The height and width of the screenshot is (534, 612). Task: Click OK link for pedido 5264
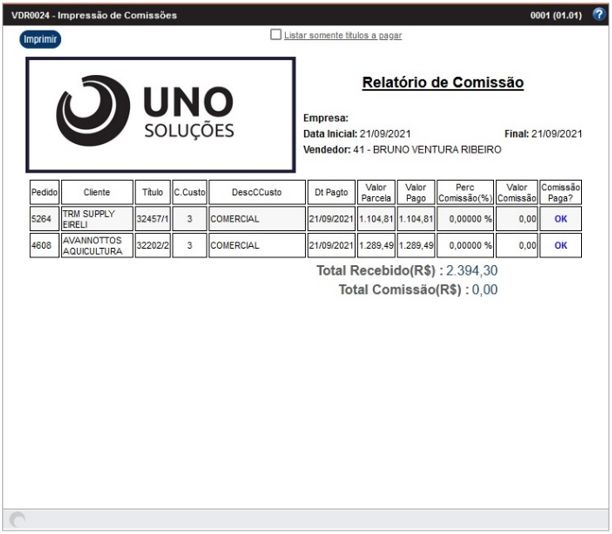coord(560,219)
